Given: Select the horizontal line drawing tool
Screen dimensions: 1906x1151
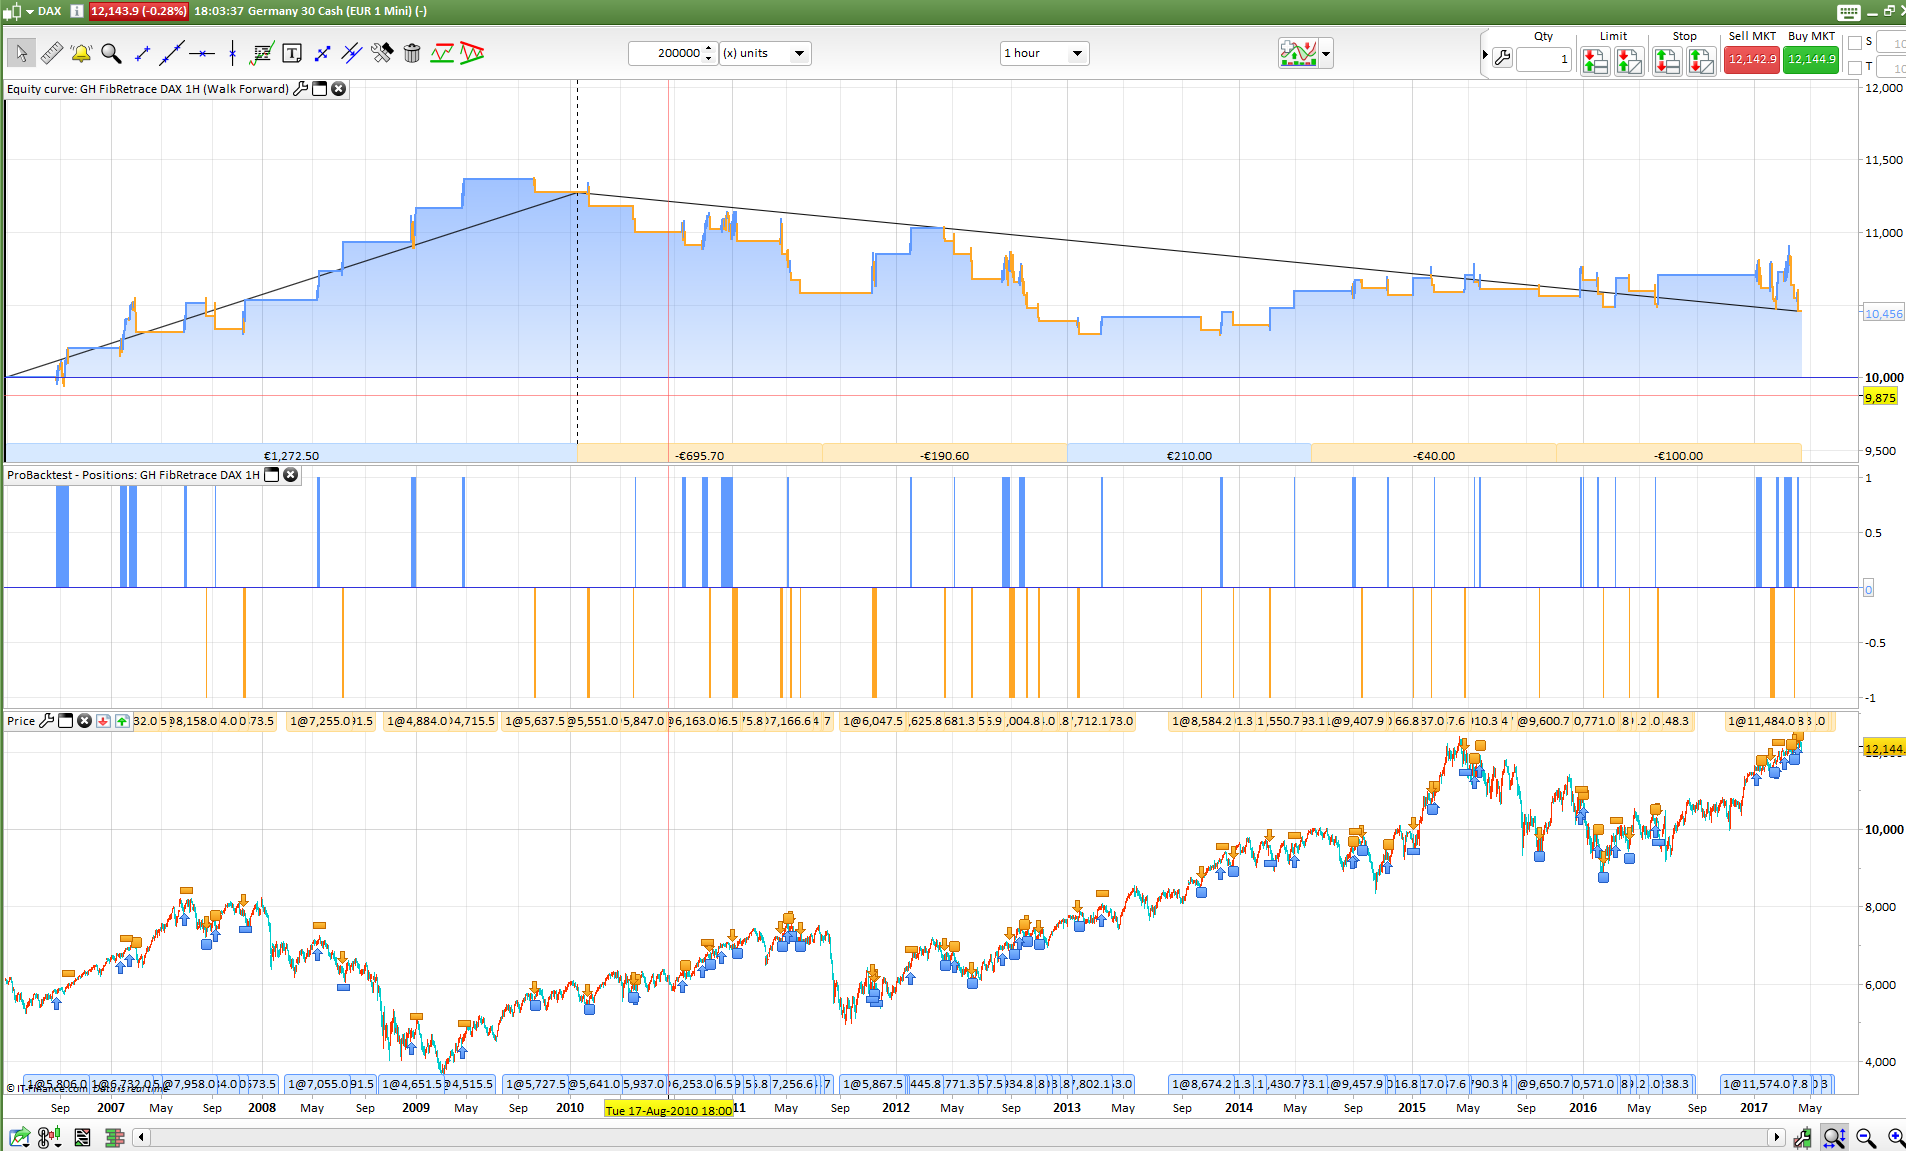Looking at the screenshot, I should click(202, 53).
